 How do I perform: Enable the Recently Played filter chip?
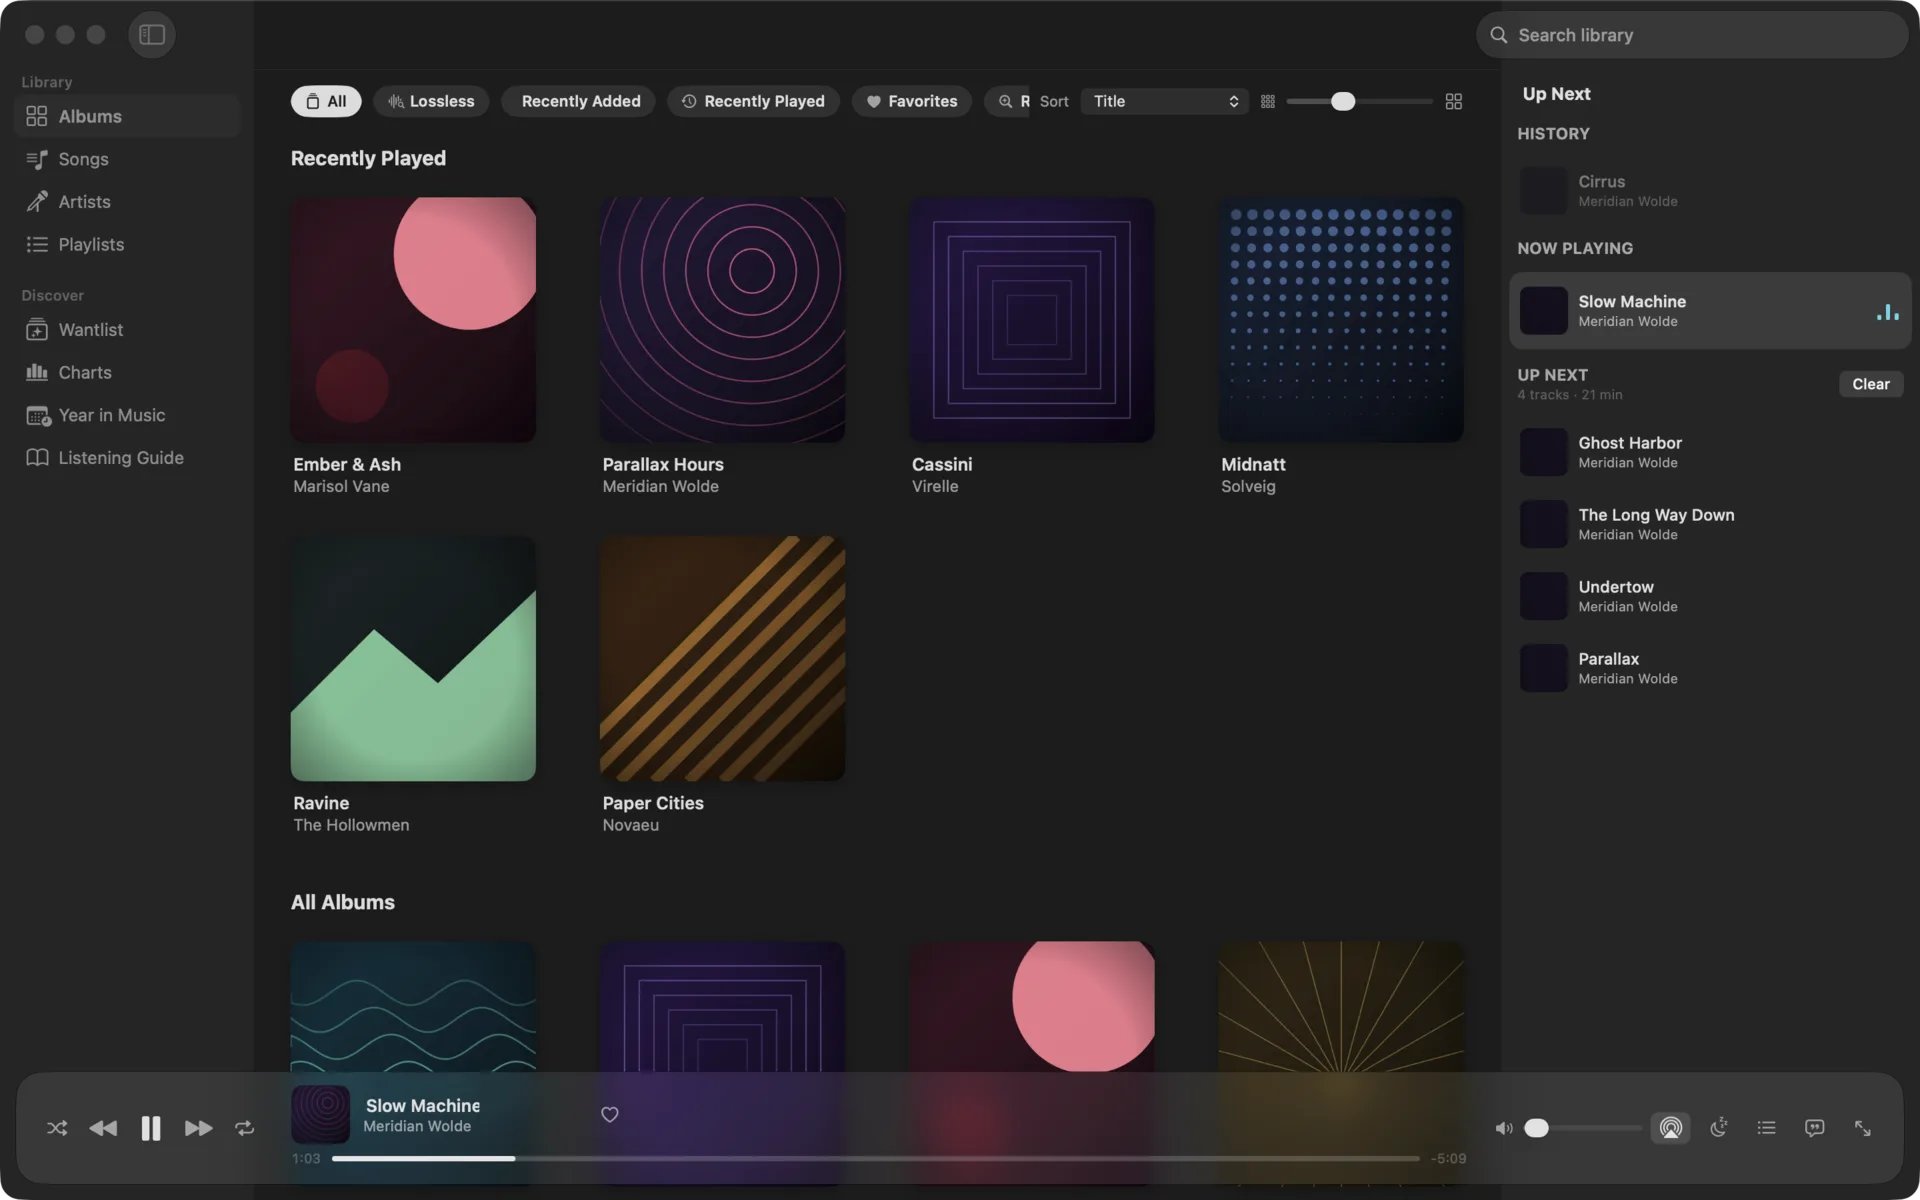tap(753, 101)
